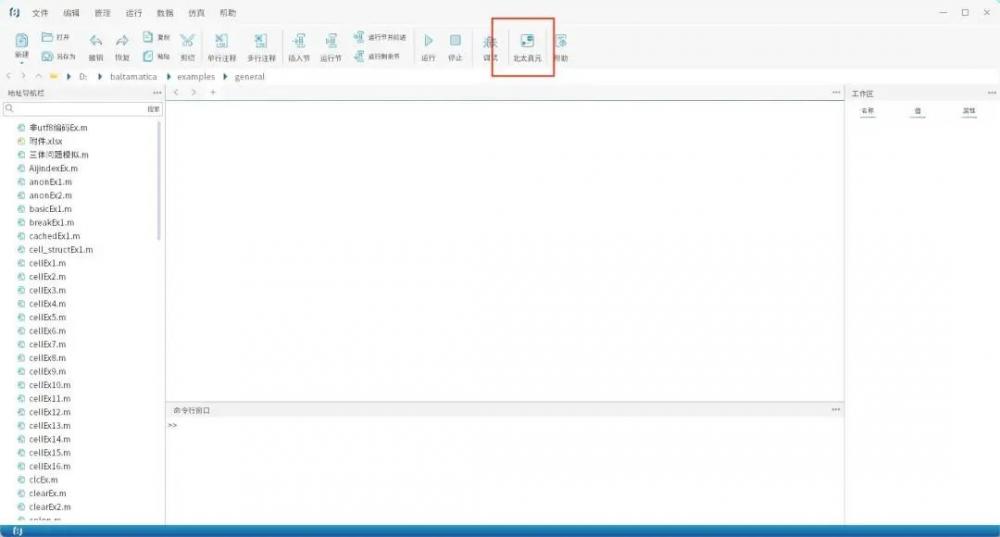This screenshot has height=537, width=1000.
Task: Add a new editor tab with plus button
Action: (212, 93)
